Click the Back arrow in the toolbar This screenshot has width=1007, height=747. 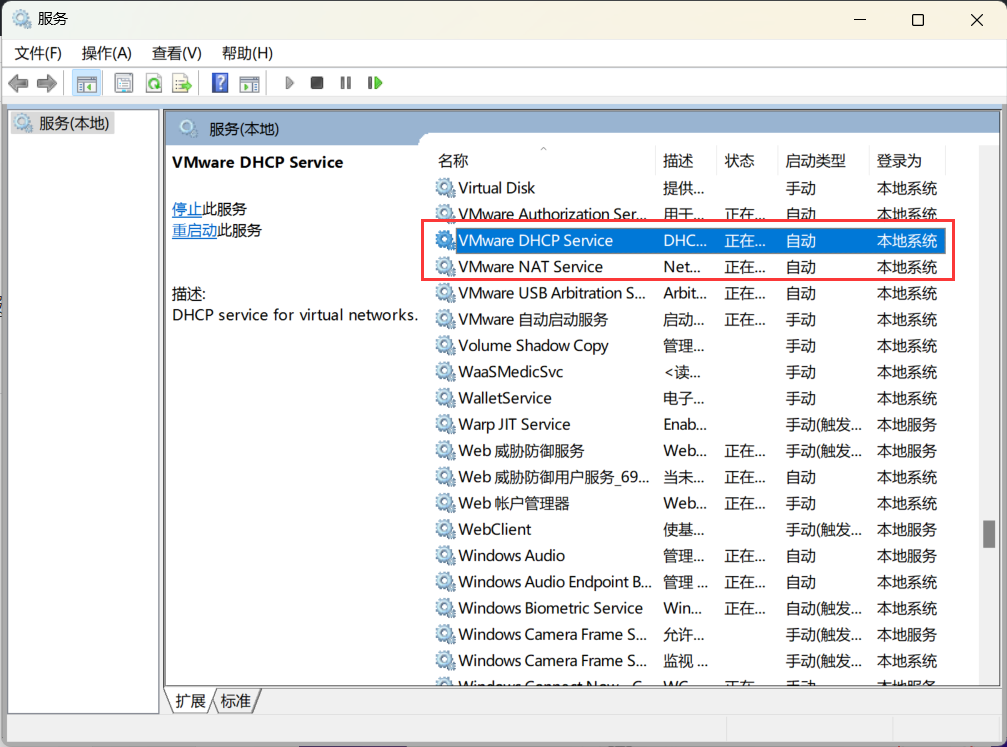[x=18, y=83]
